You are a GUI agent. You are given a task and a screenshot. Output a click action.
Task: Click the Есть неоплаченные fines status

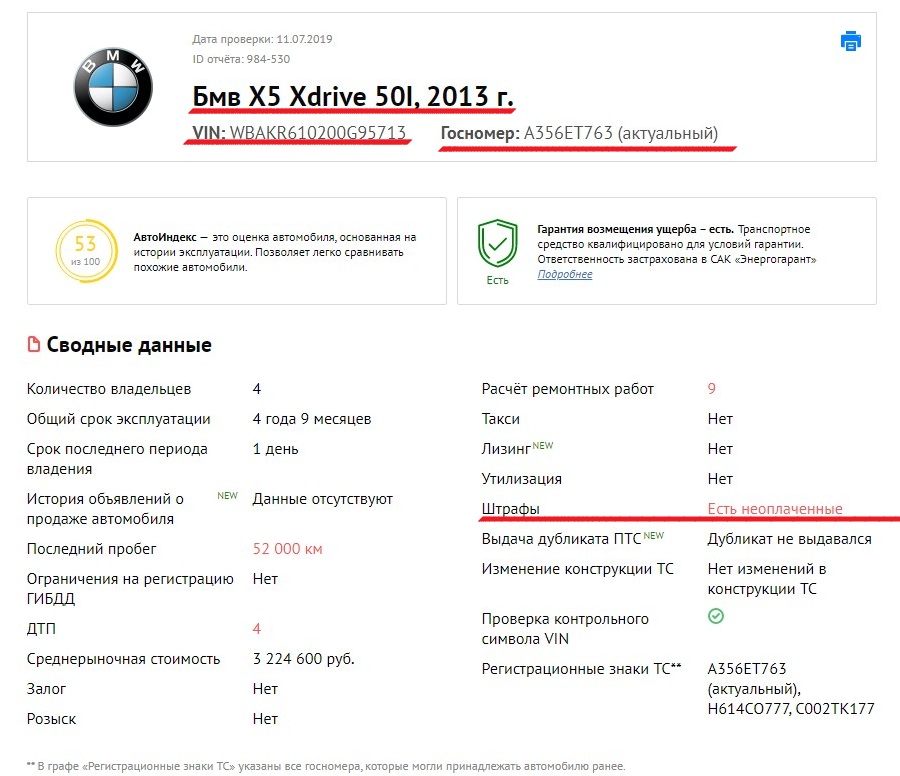(x=775, y=509)
